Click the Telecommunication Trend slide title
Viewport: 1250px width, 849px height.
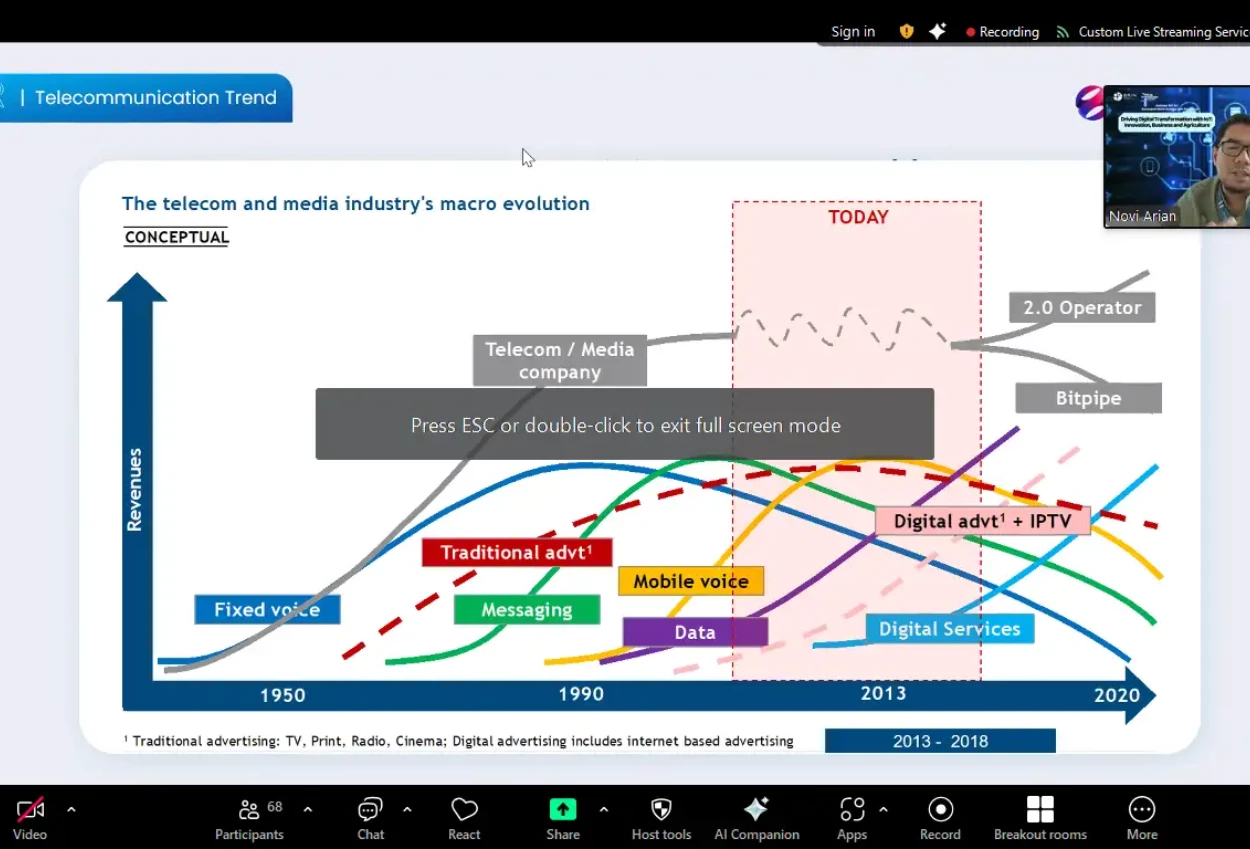(x=155, y=98)
